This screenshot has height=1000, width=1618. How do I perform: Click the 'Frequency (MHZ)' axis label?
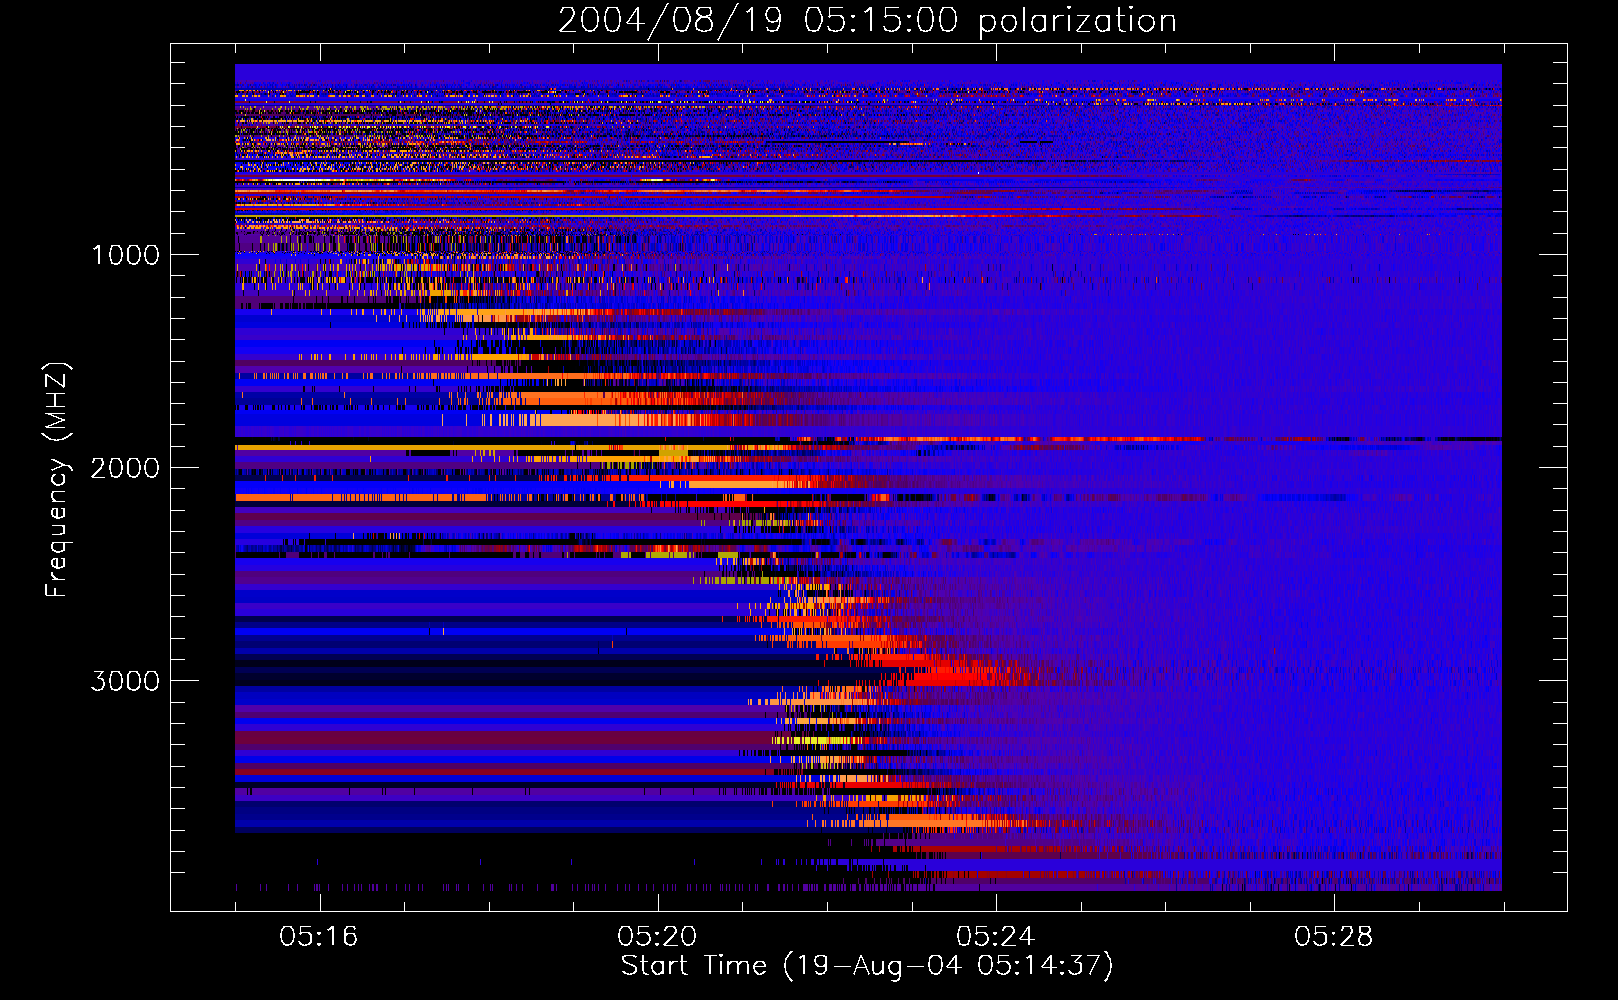click(56, 480)
